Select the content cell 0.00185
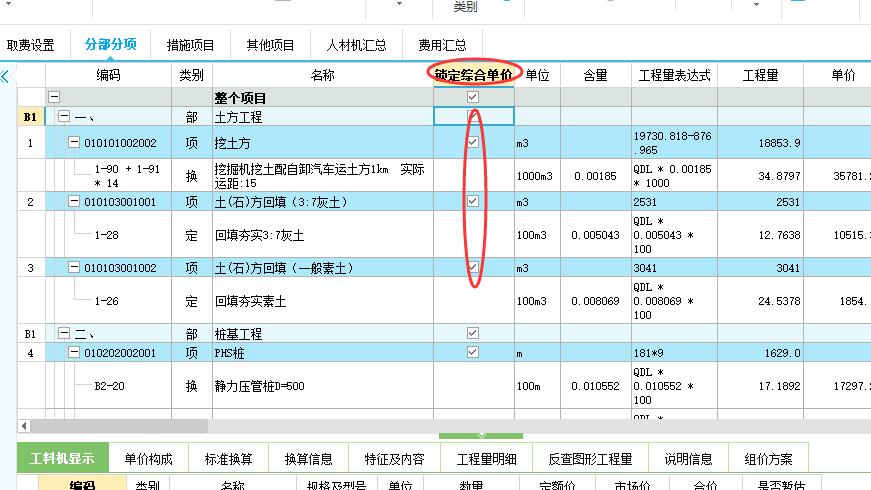 pyautogui.click(x=595, y=176)
